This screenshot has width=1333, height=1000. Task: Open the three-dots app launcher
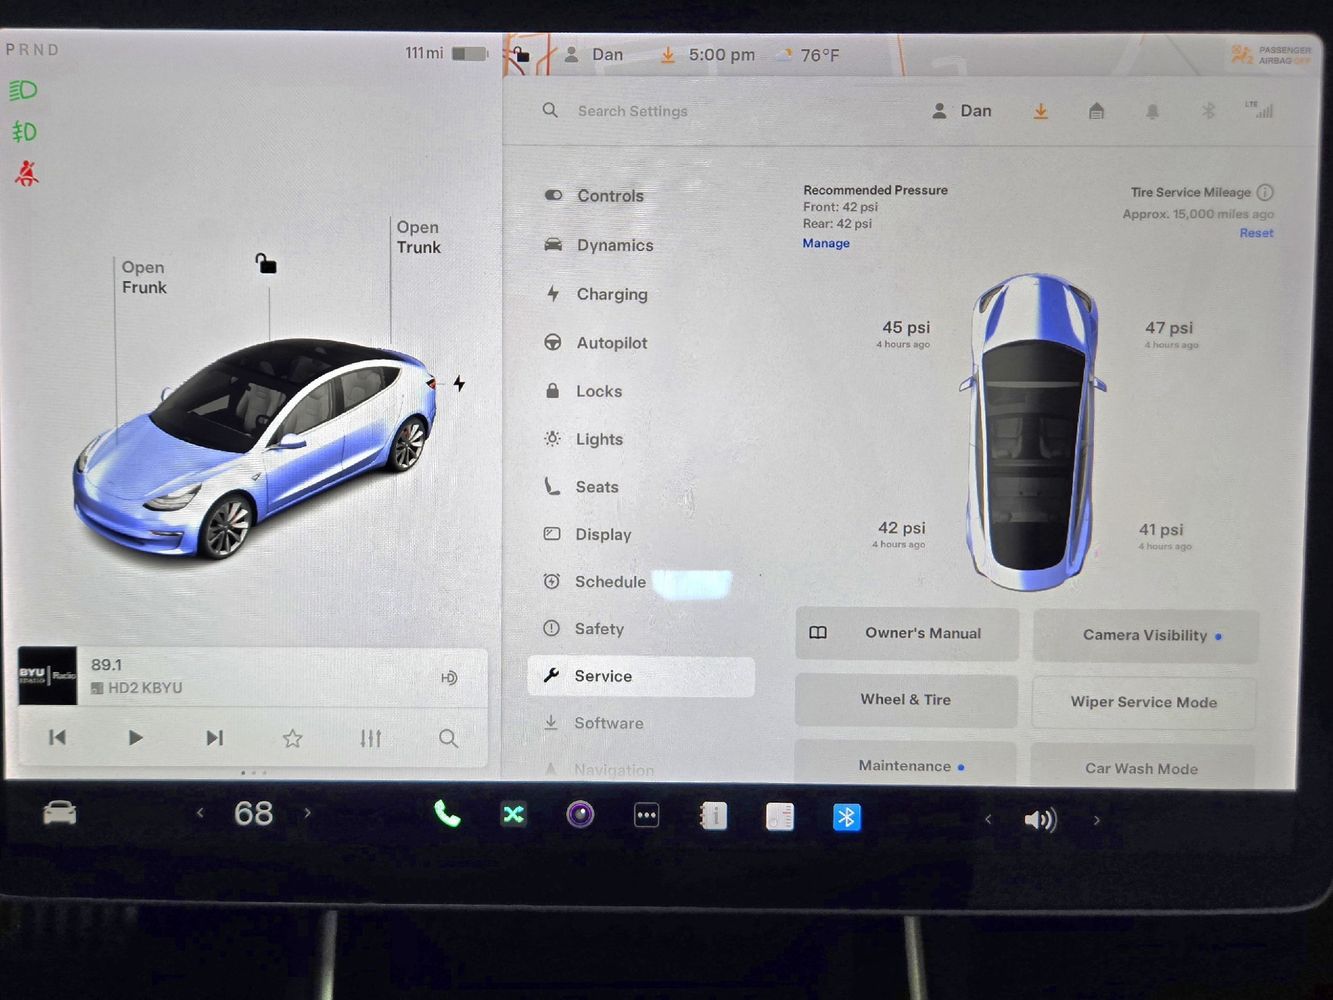647,816
